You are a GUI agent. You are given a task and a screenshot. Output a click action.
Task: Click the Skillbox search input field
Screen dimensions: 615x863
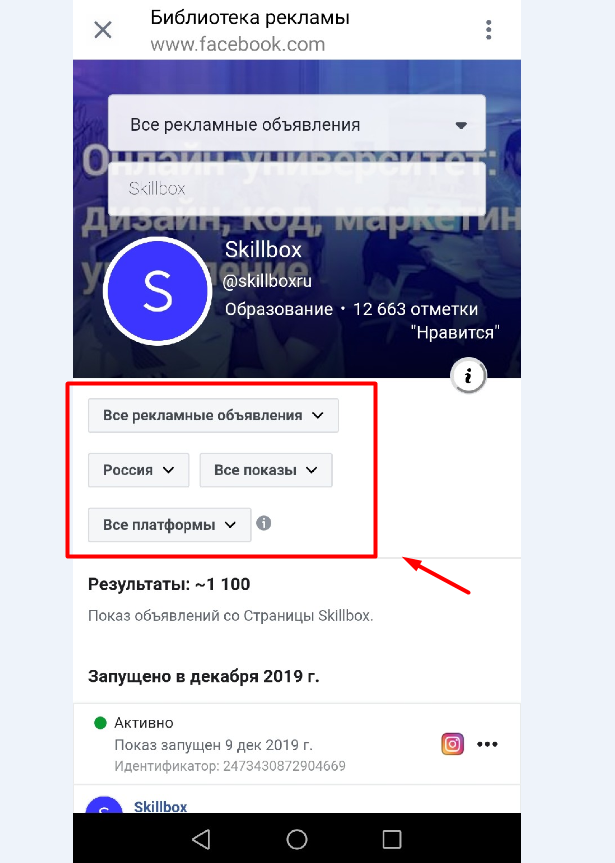(297, 189)
